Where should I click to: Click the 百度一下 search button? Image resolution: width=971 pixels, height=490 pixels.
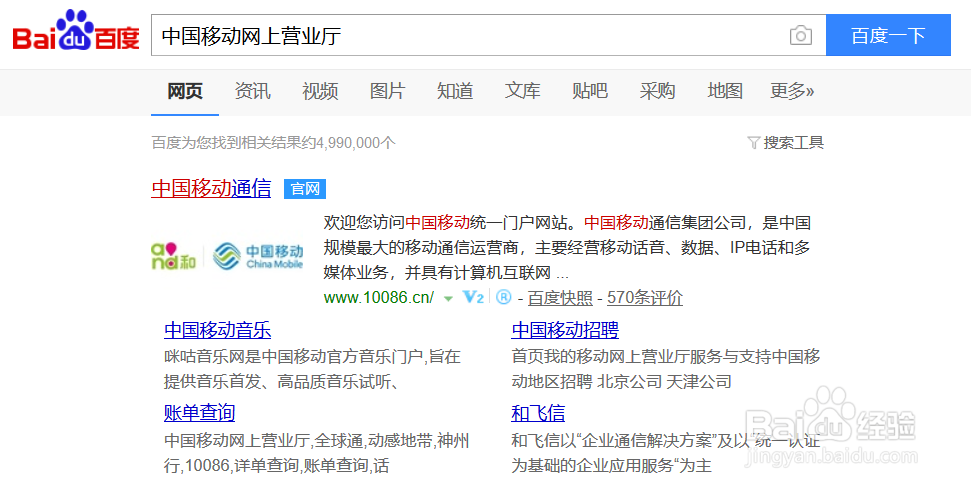tap(888, 35)
